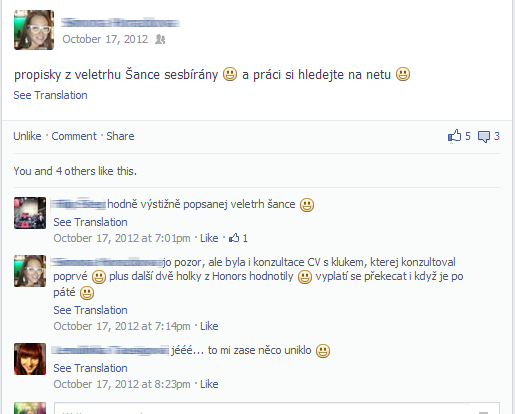Click thumbs-up icon on 7:01pm comment
Viewport: 515px width, 414px height.
click(234, 238)
